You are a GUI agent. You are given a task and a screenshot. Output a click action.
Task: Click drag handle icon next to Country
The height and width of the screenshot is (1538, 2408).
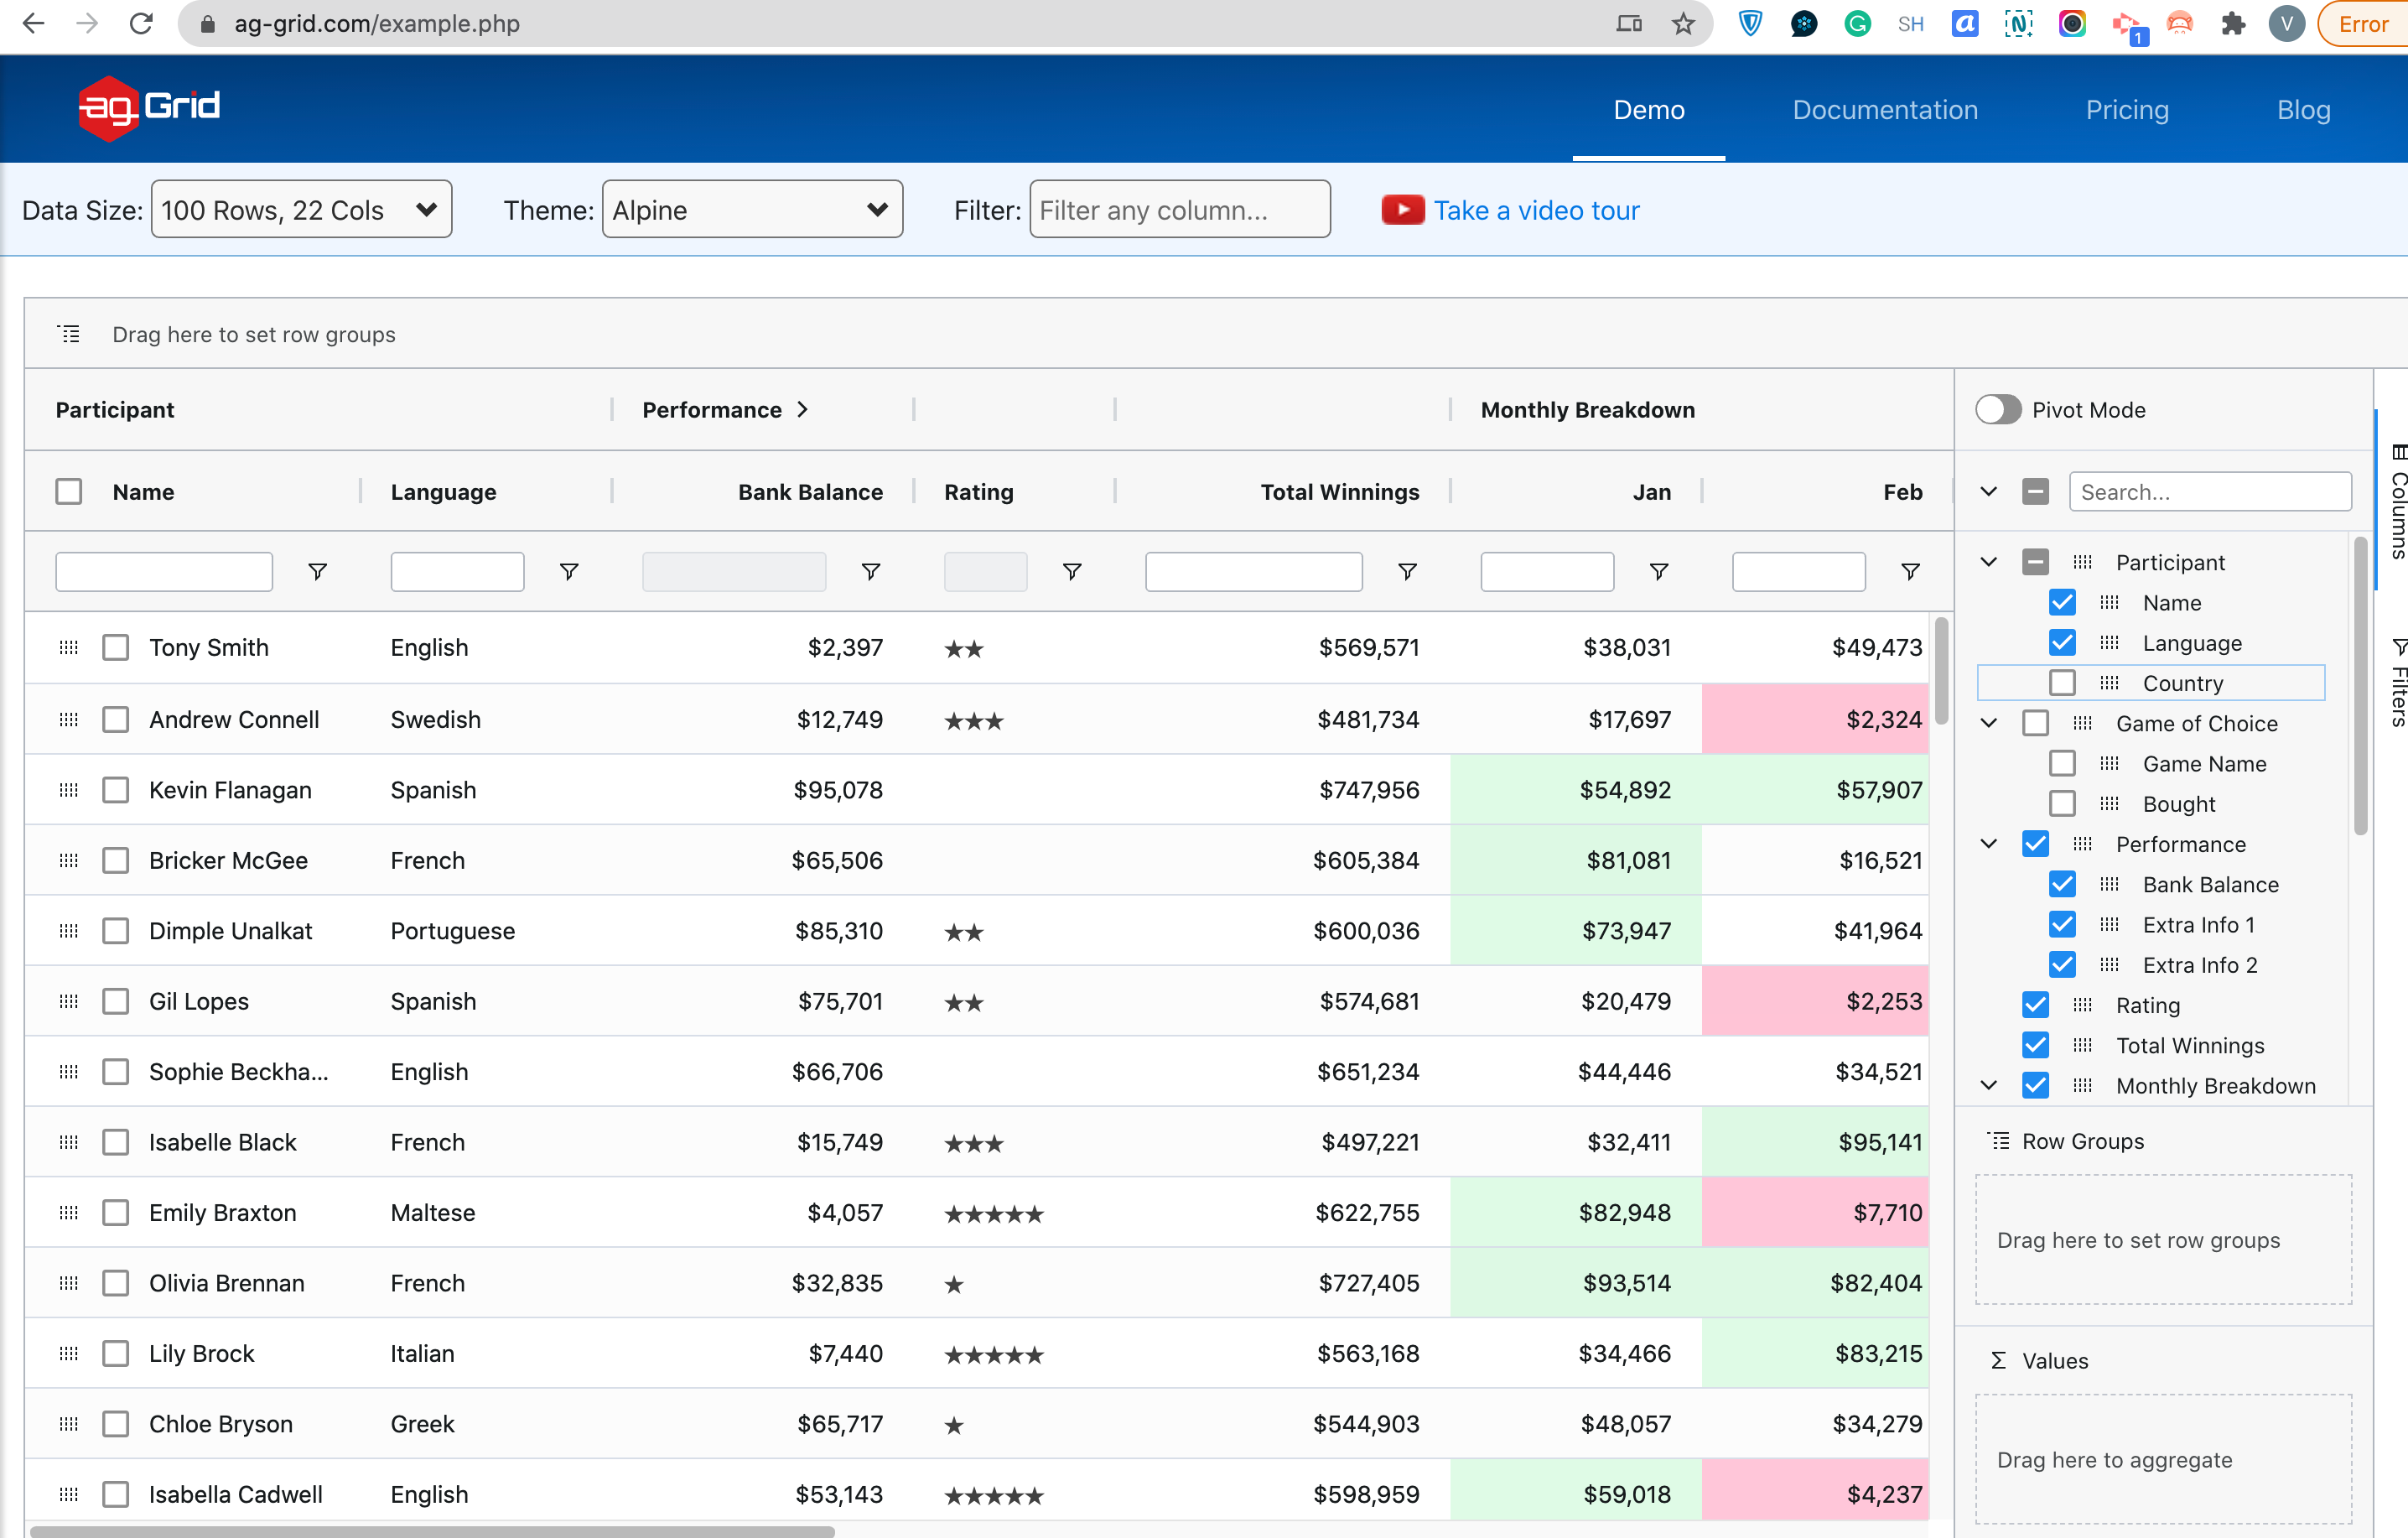2109,683
